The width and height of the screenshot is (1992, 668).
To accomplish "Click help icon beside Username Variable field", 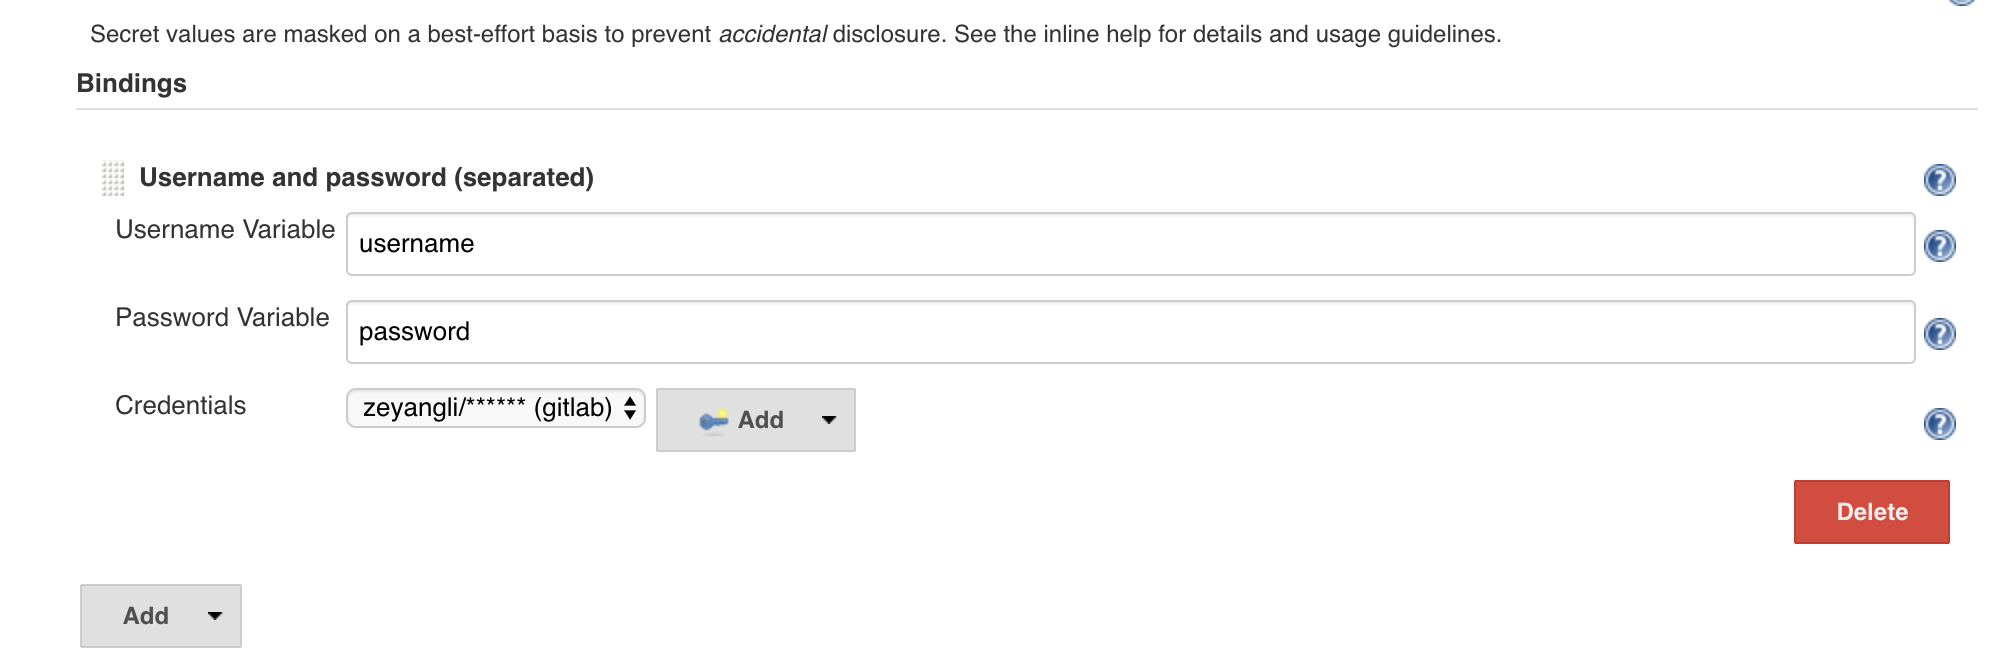I will [1939, 246].
